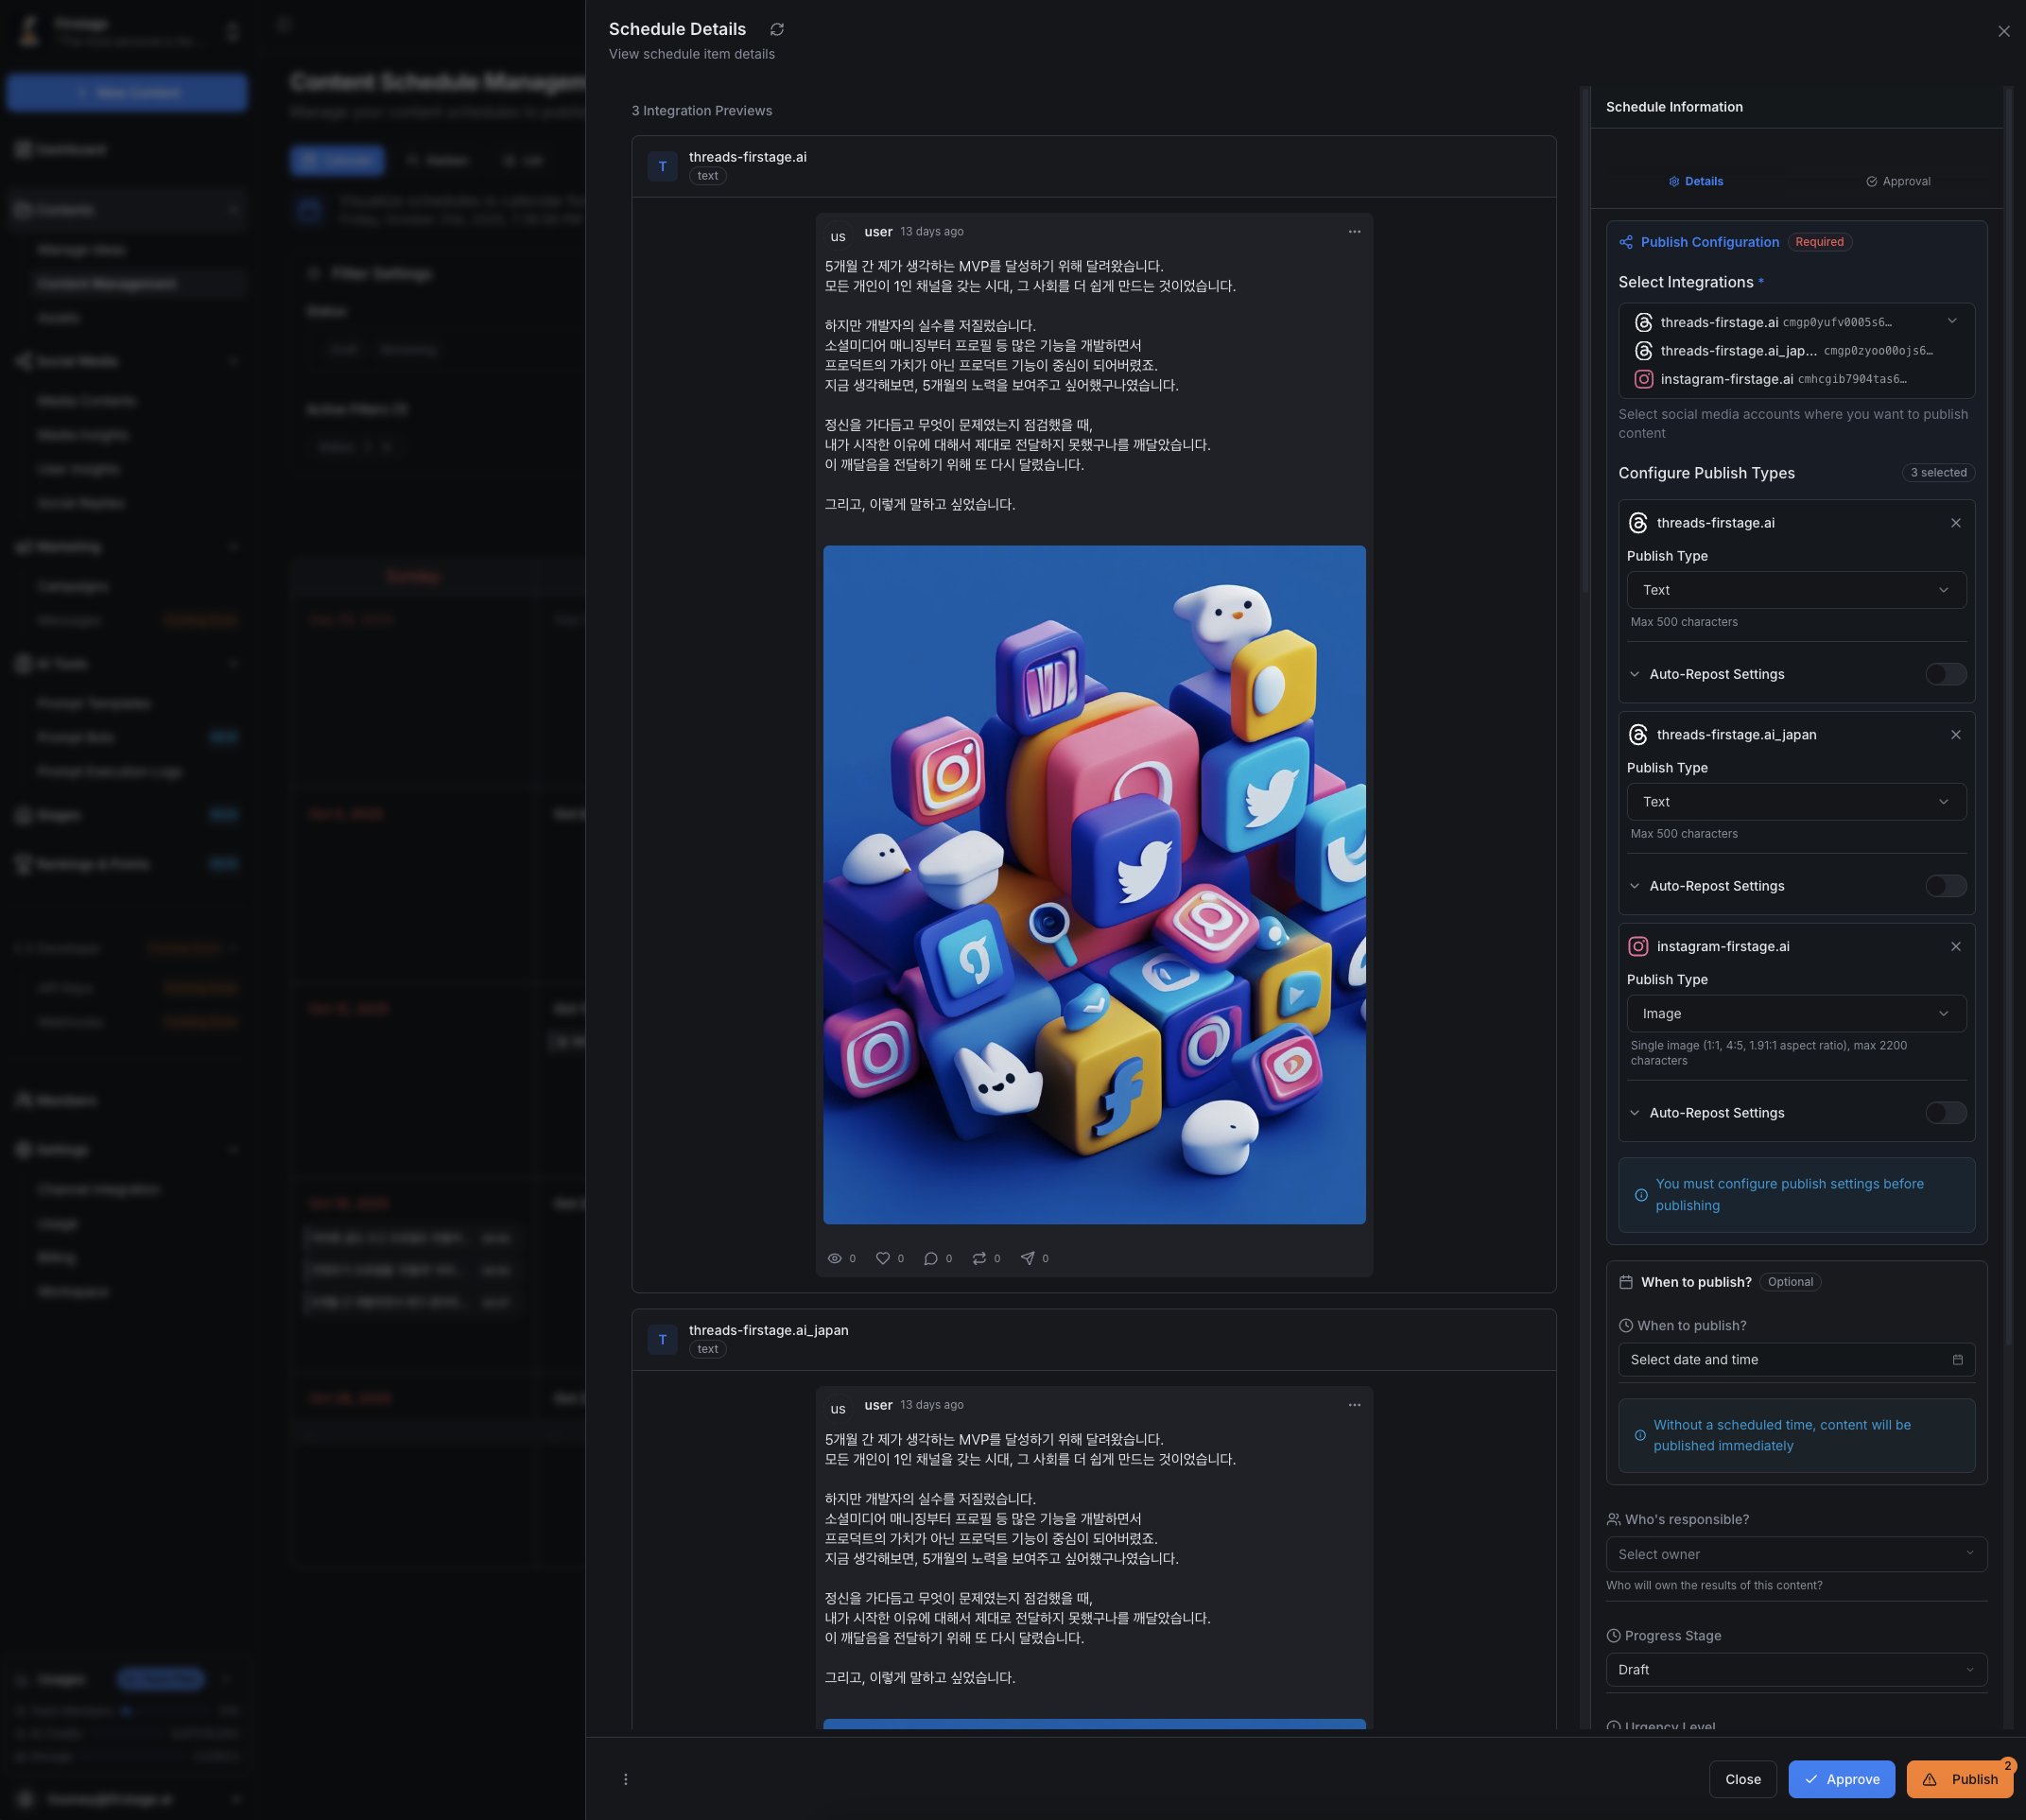Viewport: 2026px width, 1820px height.
Task: Open the Publish Type dropdown for instagram-firstage.ai
Action: pyautogui.click(x=1795, y=1014)
